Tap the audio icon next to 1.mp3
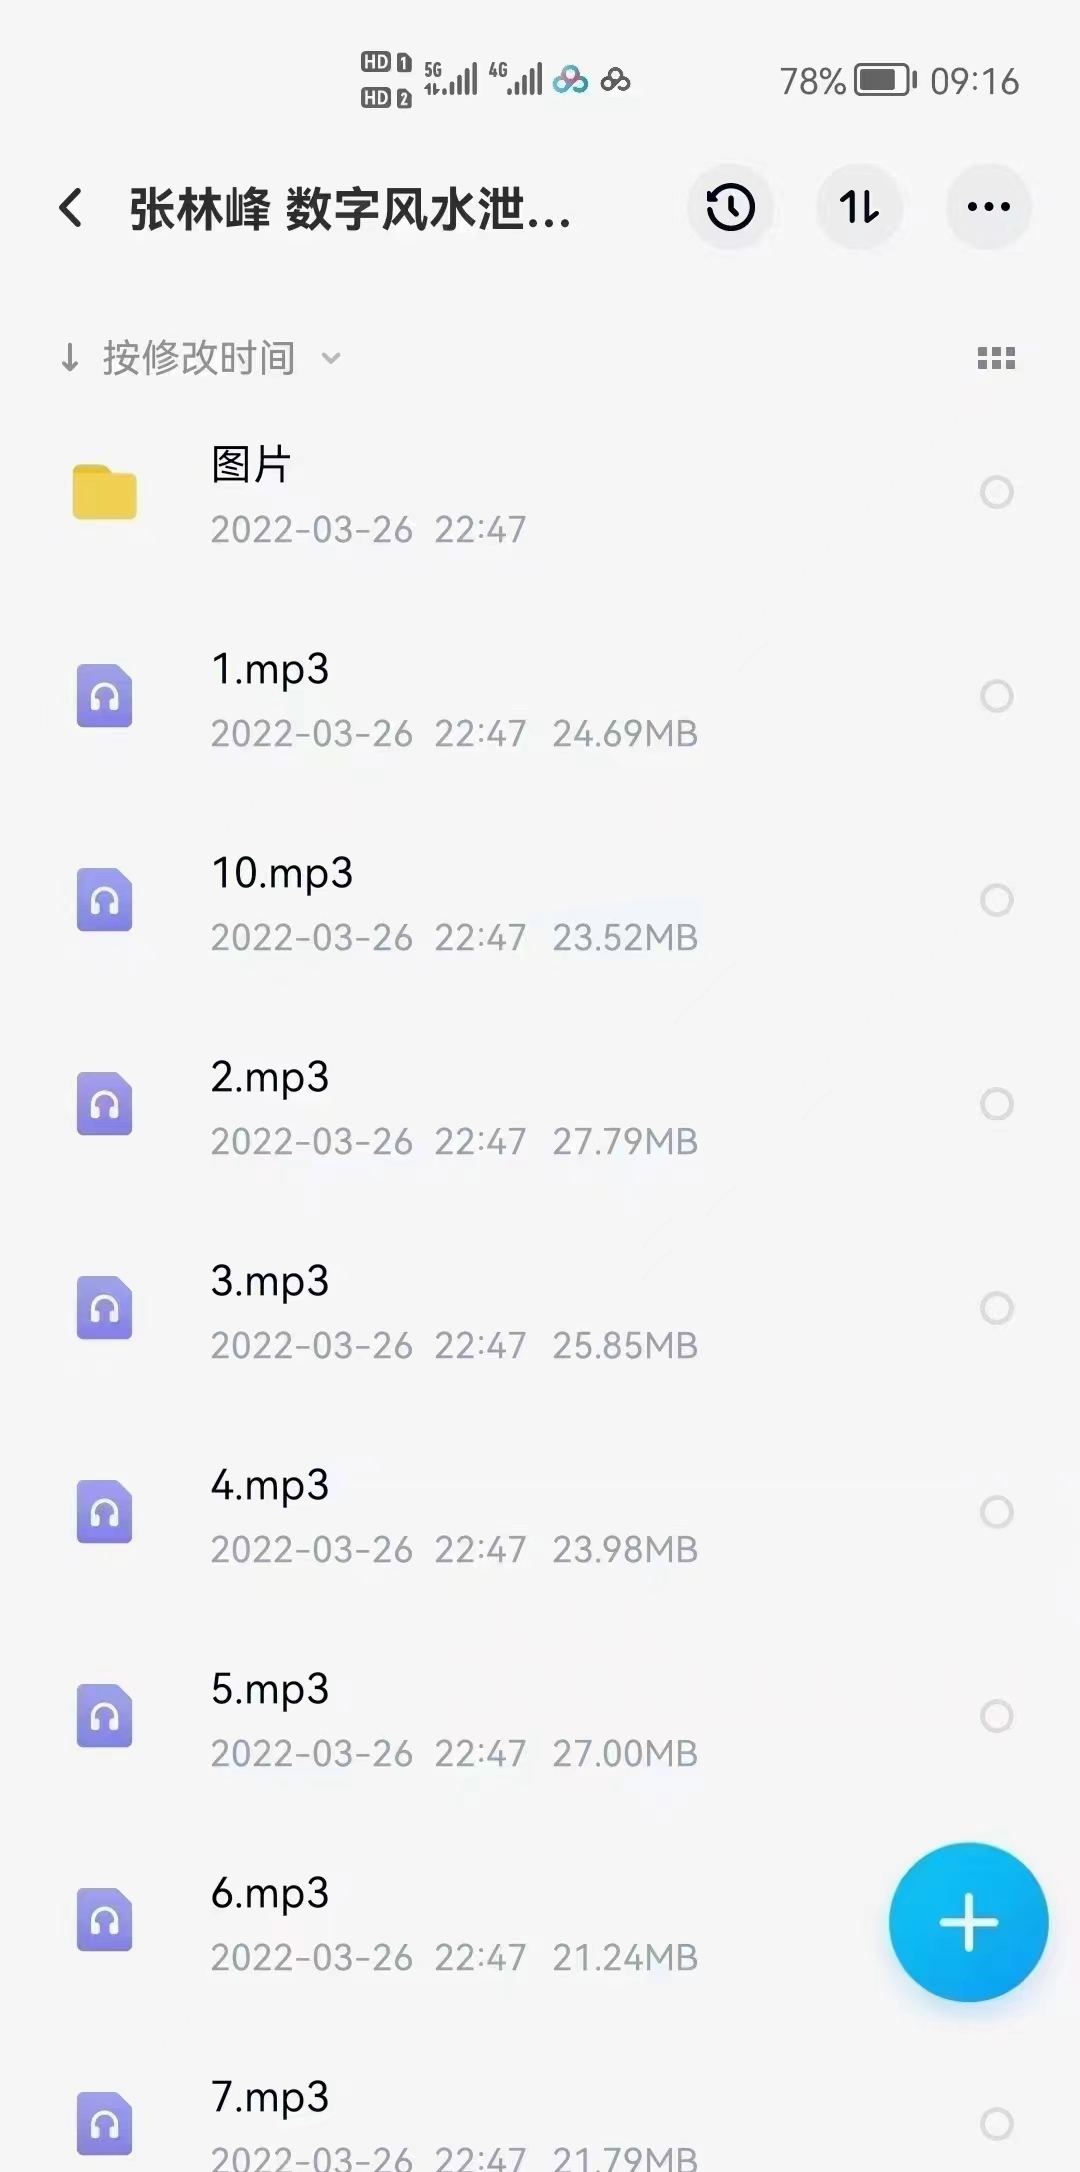 pyautogui.click(x=104, y=697)
